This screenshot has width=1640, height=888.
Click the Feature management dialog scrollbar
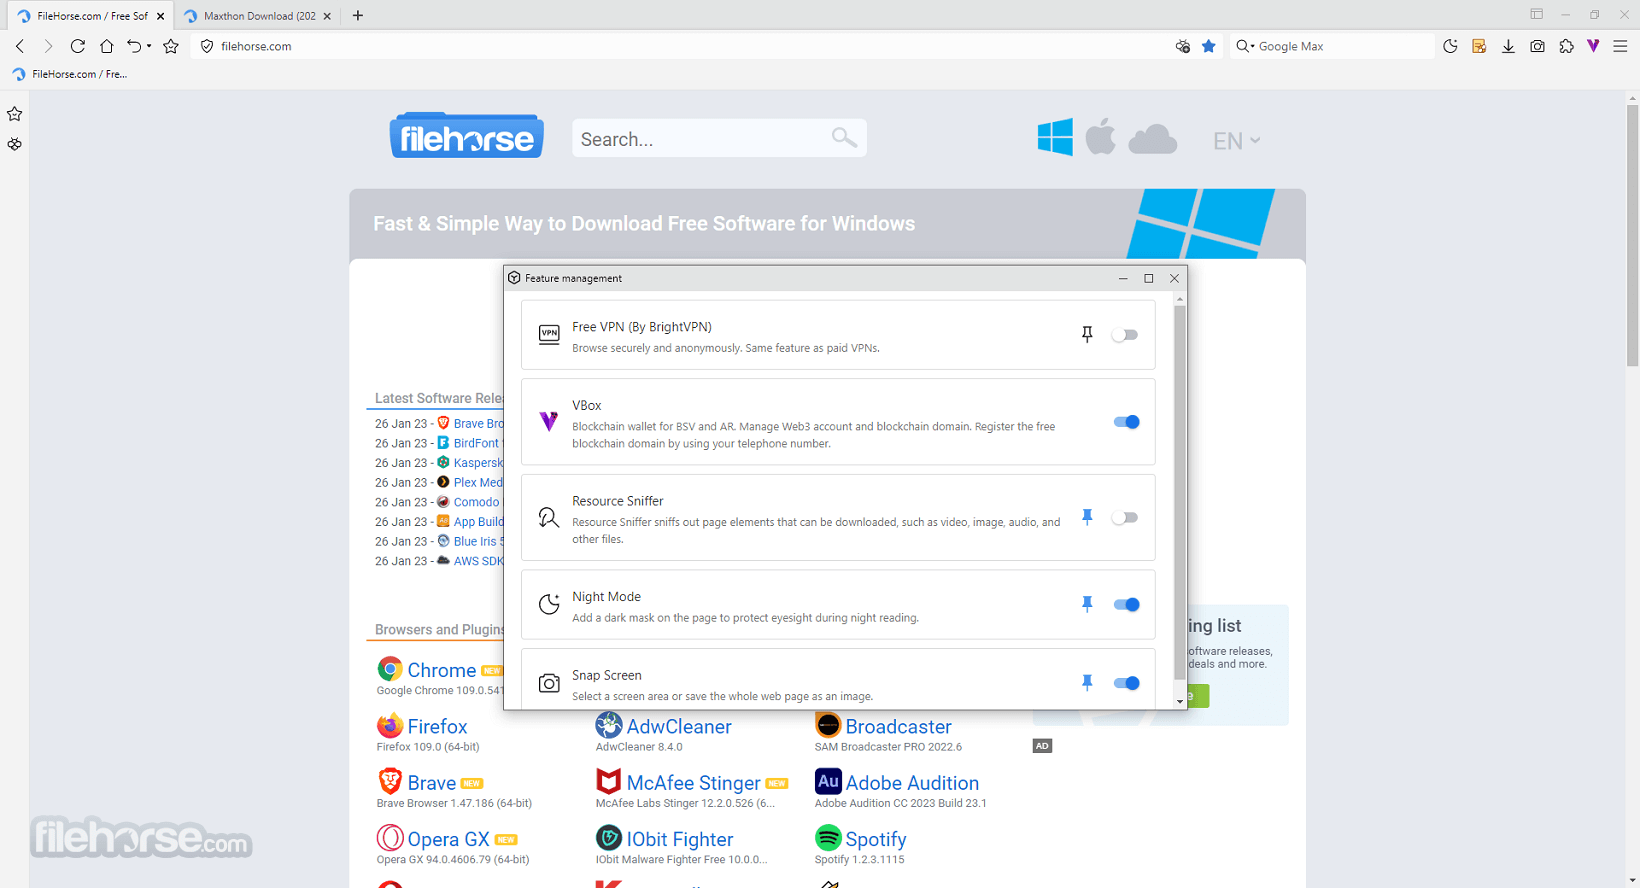coord(1180,490)
